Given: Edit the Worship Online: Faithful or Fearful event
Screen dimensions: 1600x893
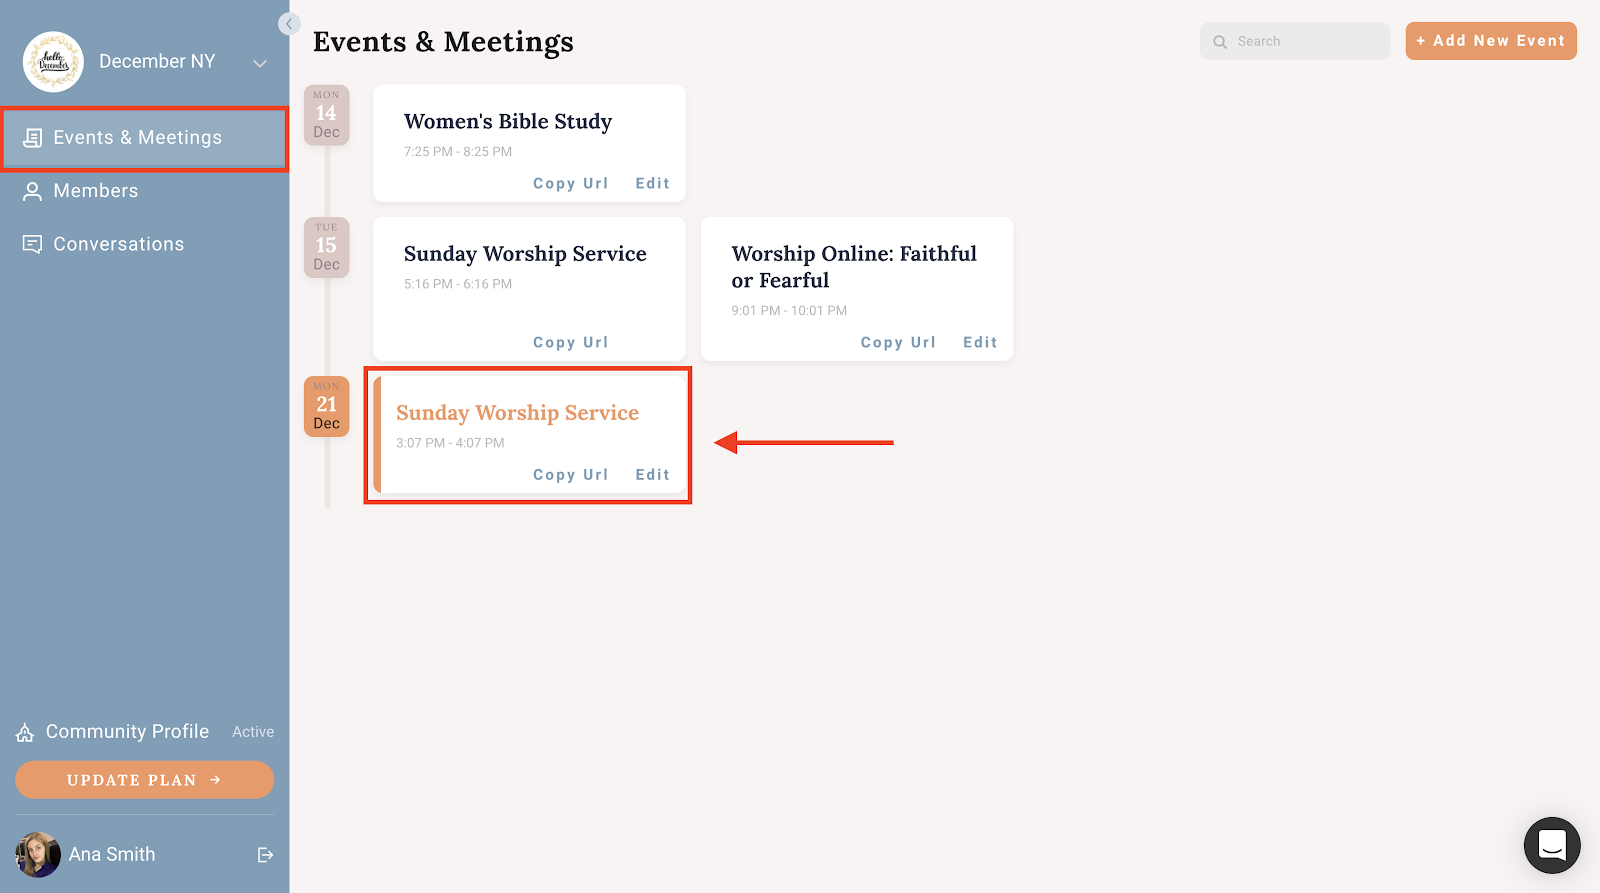Looking at the screenshot, I should pos(980,343).
